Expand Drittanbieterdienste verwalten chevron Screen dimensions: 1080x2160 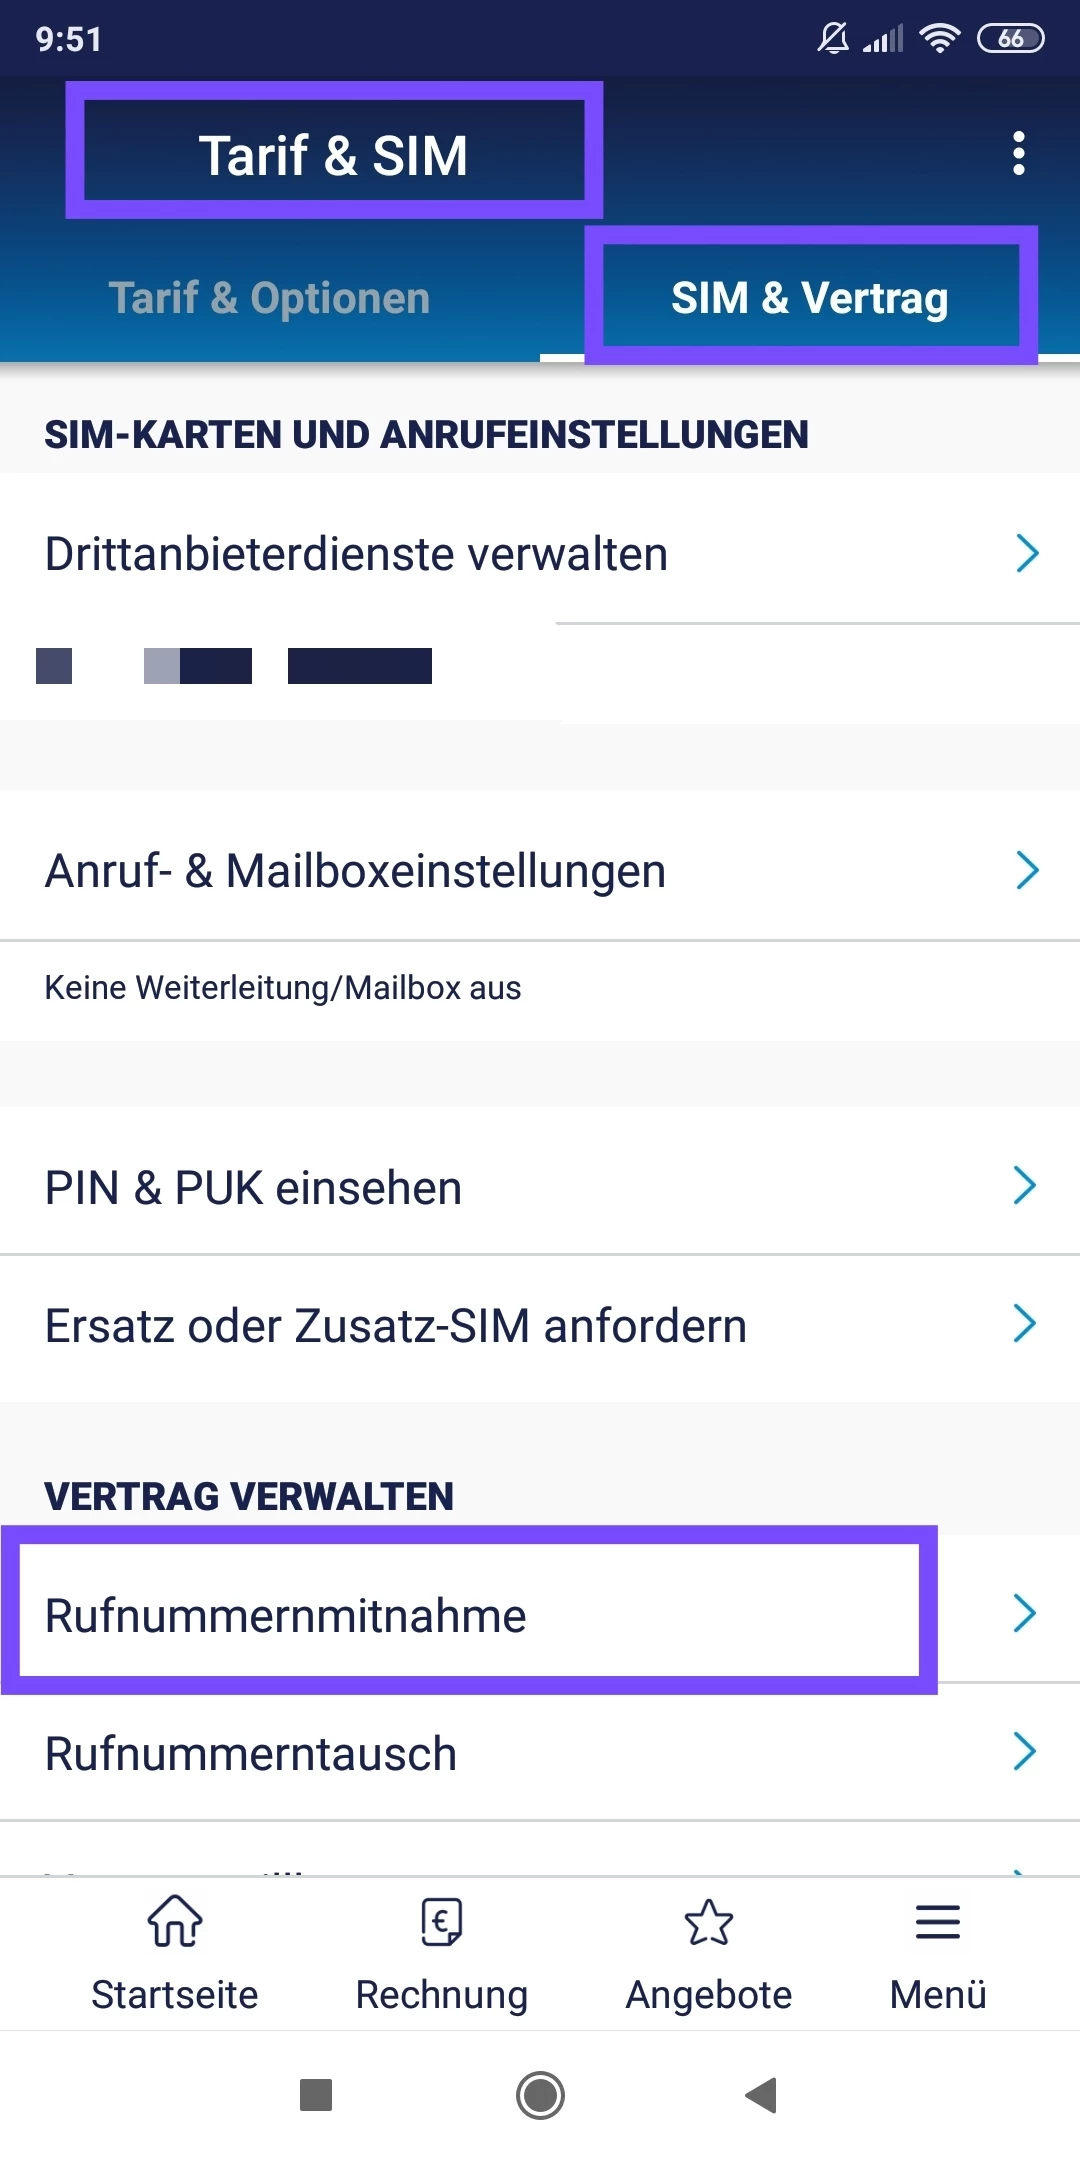pos(1027,553)
